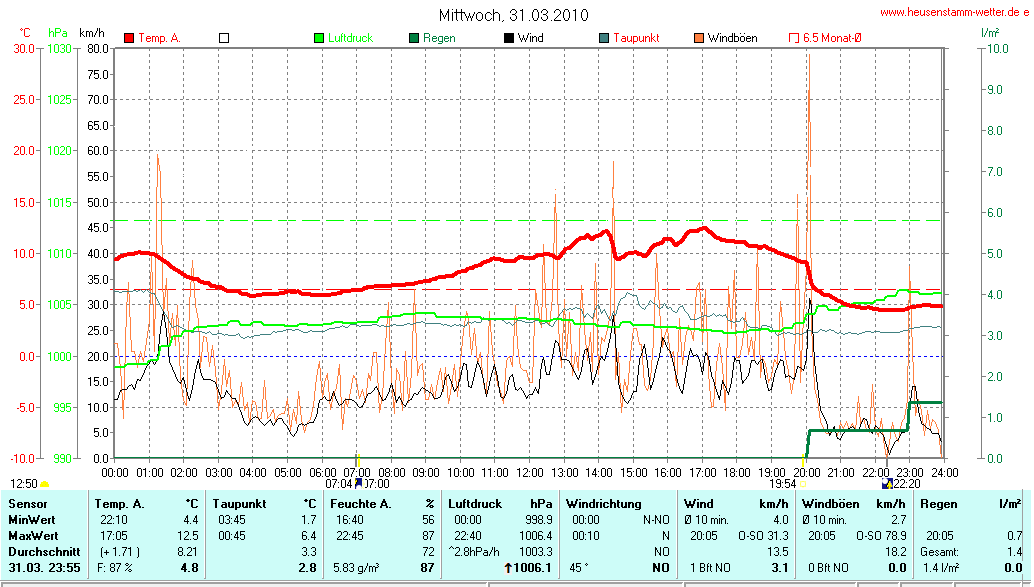Select the Luftdruck column header in table
1034x587 pixels.
(474, 504)
